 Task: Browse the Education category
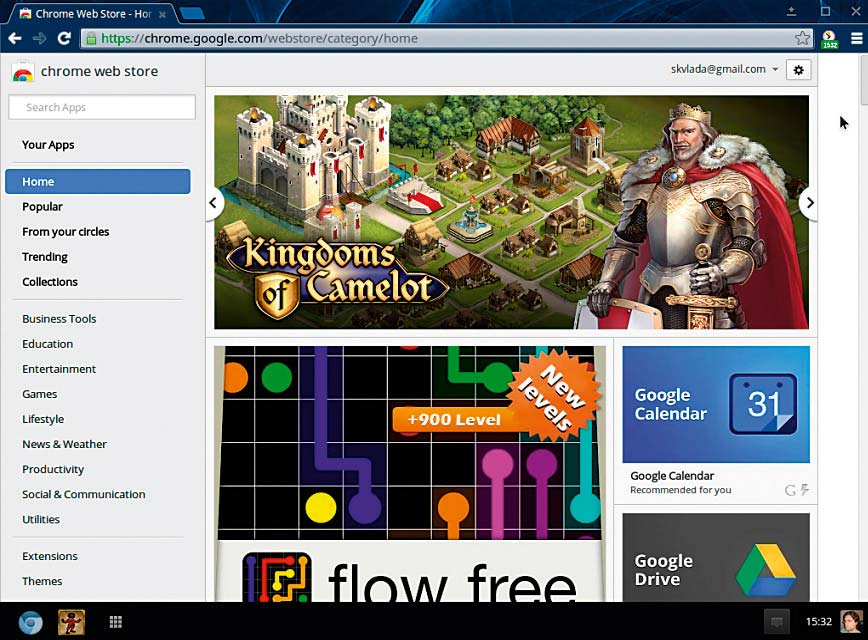[48, 344]
